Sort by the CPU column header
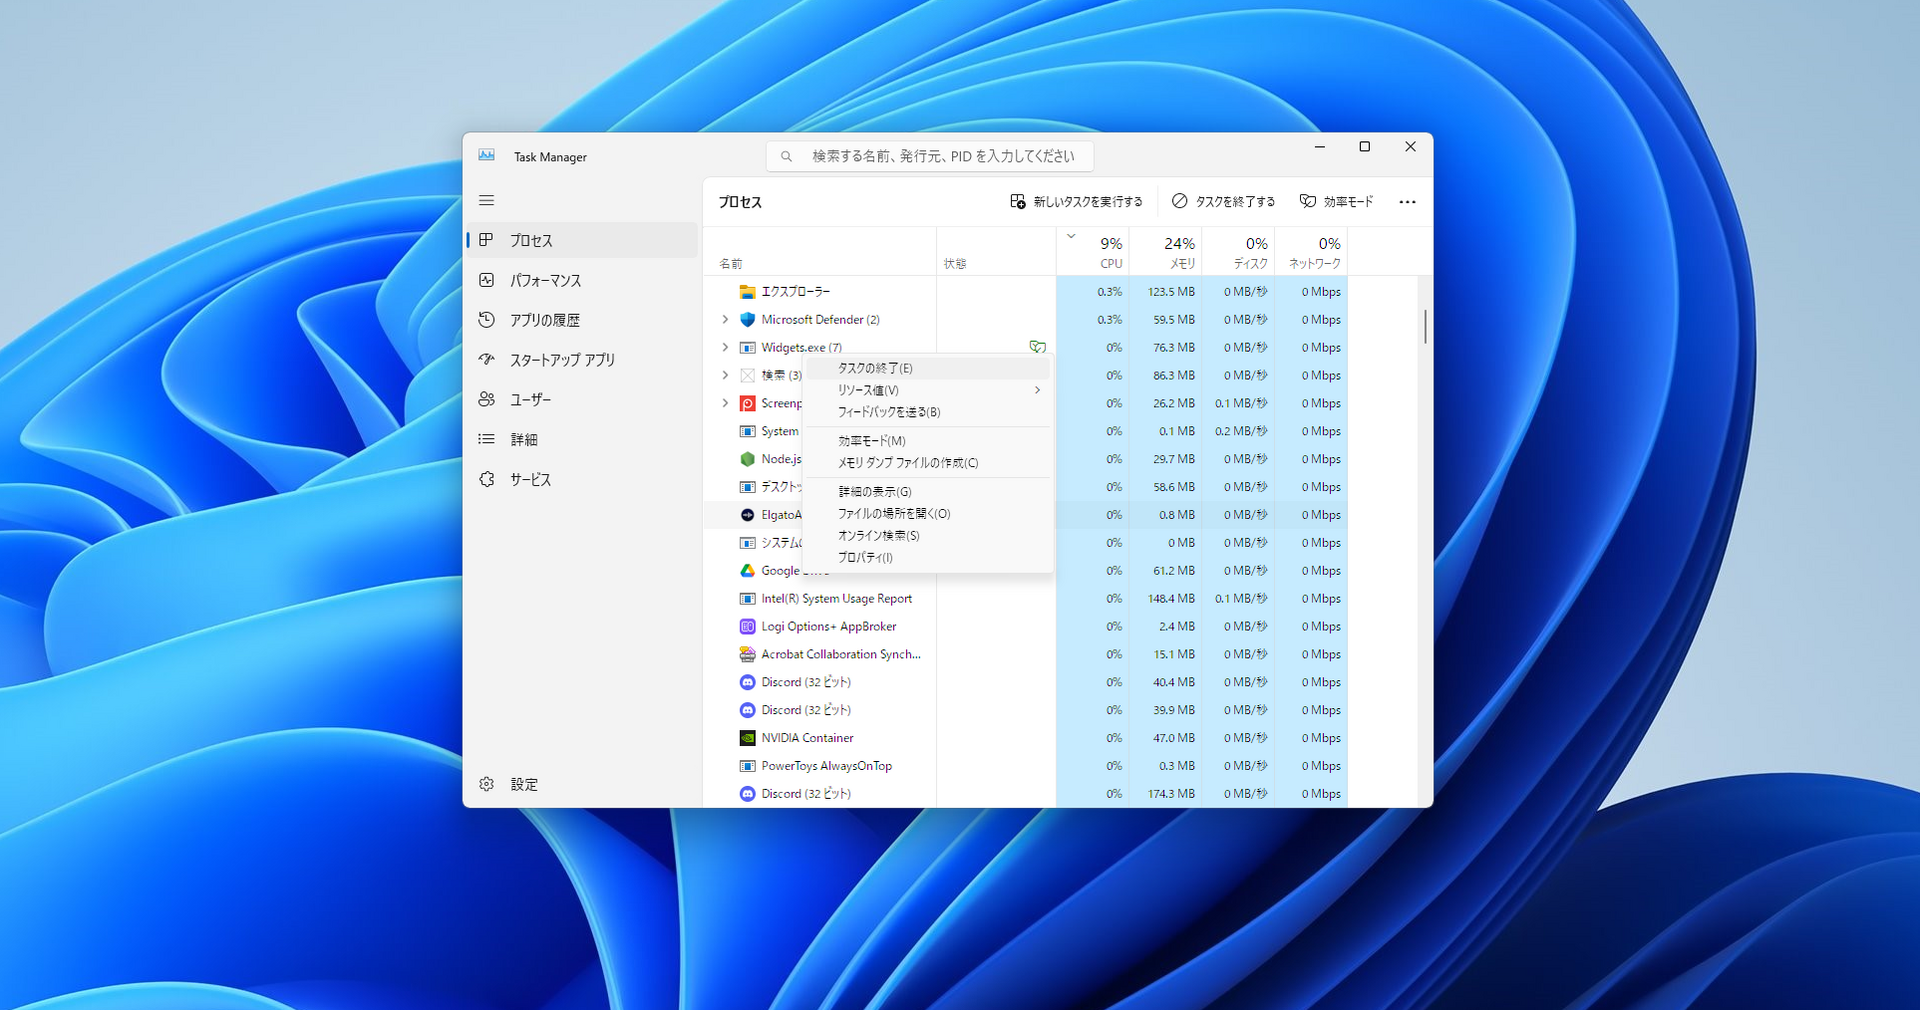This screenshot has height=1010, width=1920. coord(1093,252)
